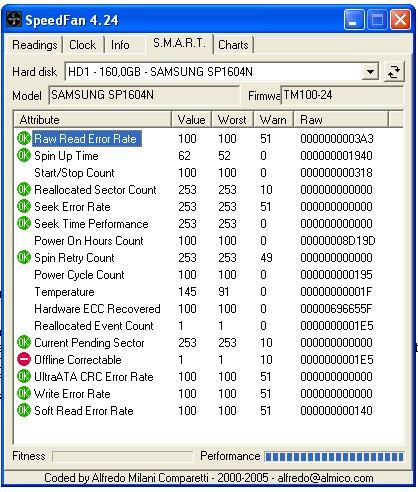418x492 pixels.
Task: Click OK icon beside Seek Time Performance
Action: pyautogui.click(x=24, y=223)
